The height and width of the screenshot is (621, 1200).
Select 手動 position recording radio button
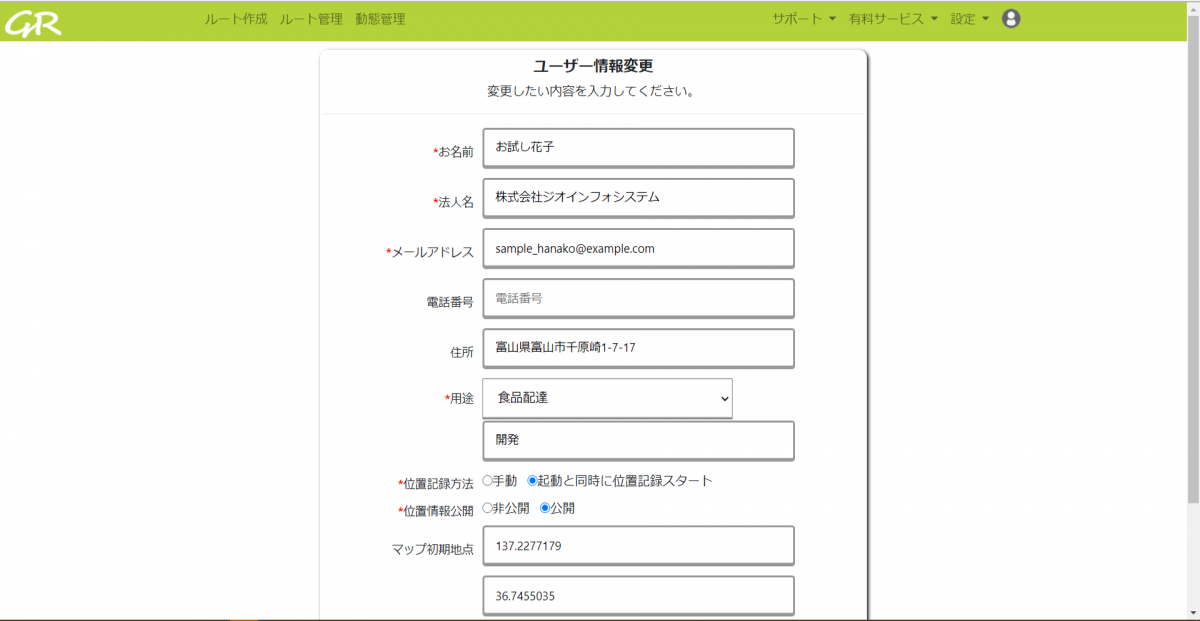pos(488,481)
